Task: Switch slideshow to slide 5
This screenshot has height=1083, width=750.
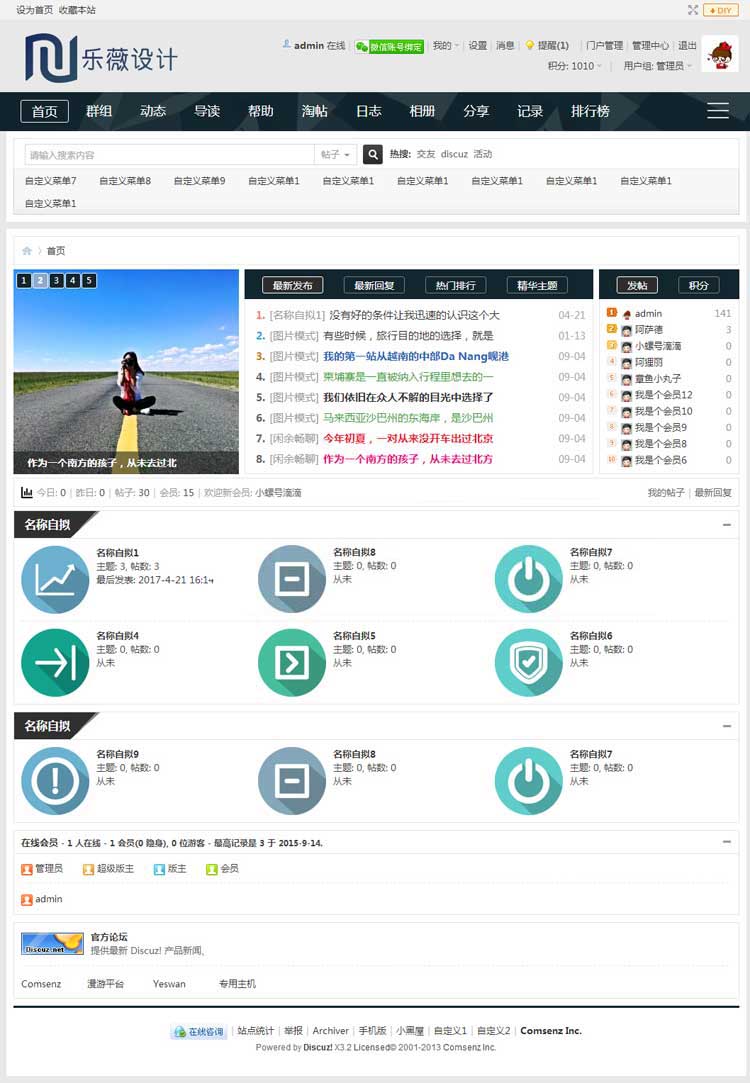Action: (x=89, y=280)
